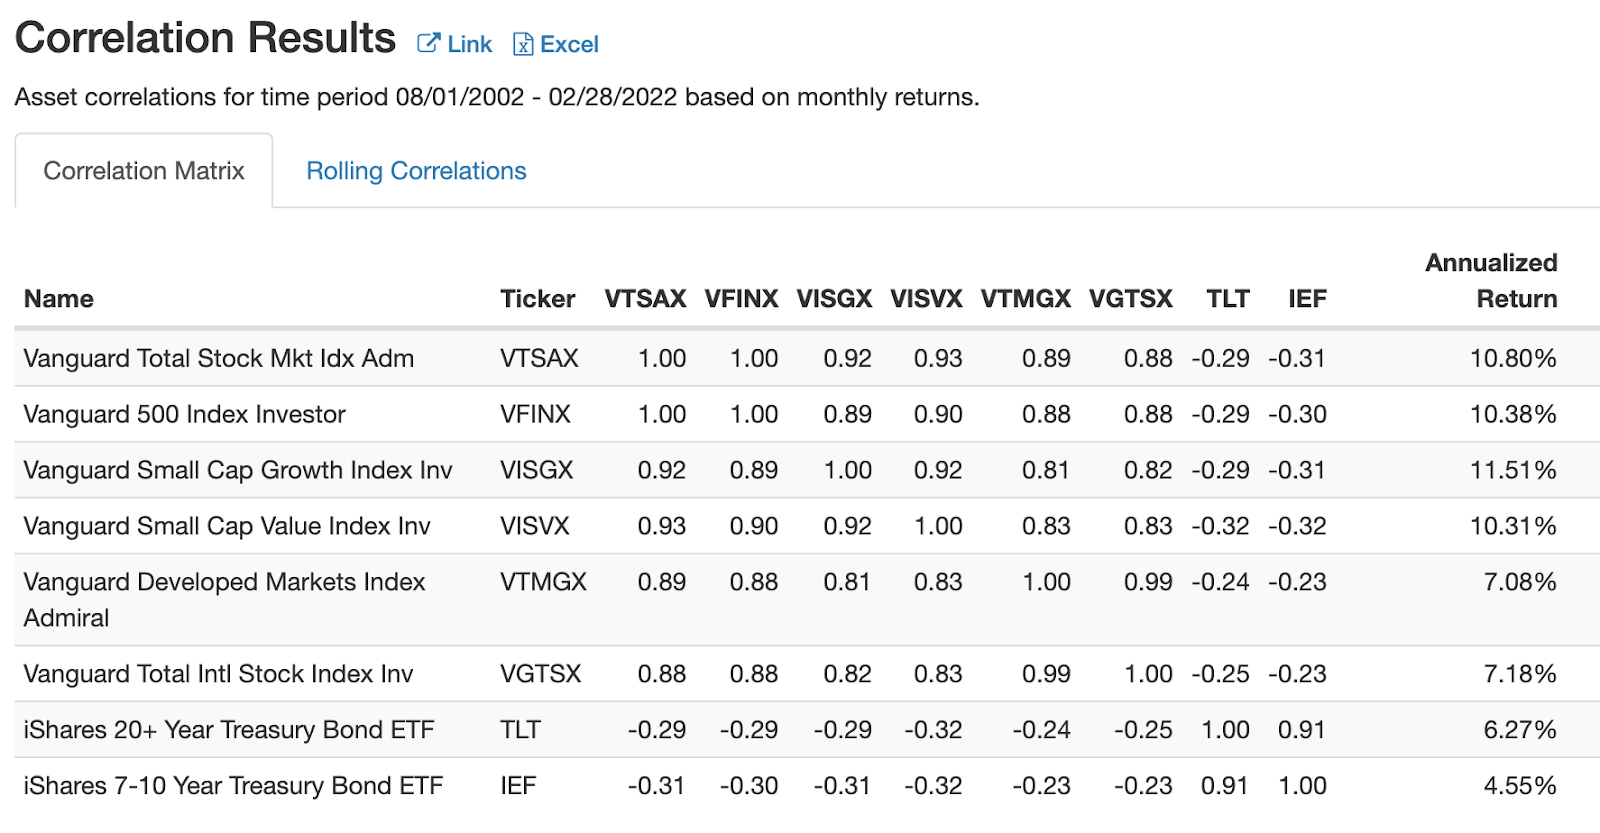This screenshot has height=833, width=1600.
Task: Click iShares 7-10 Year Treasury Bond ETF
Action: 233,786
